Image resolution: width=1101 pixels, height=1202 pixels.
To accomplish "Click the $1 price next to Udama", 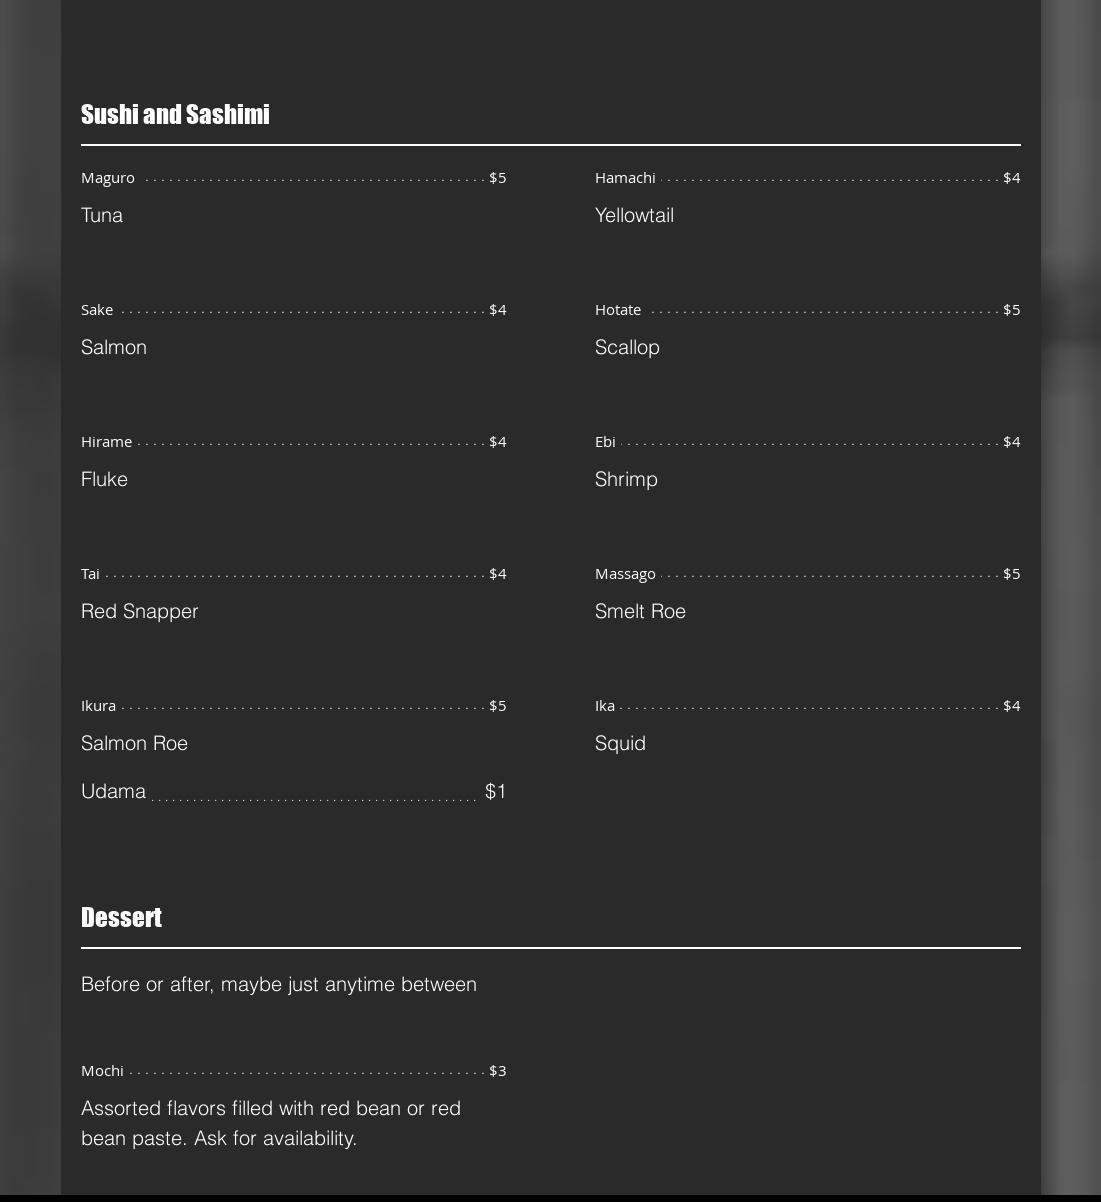I will (495, 792).
